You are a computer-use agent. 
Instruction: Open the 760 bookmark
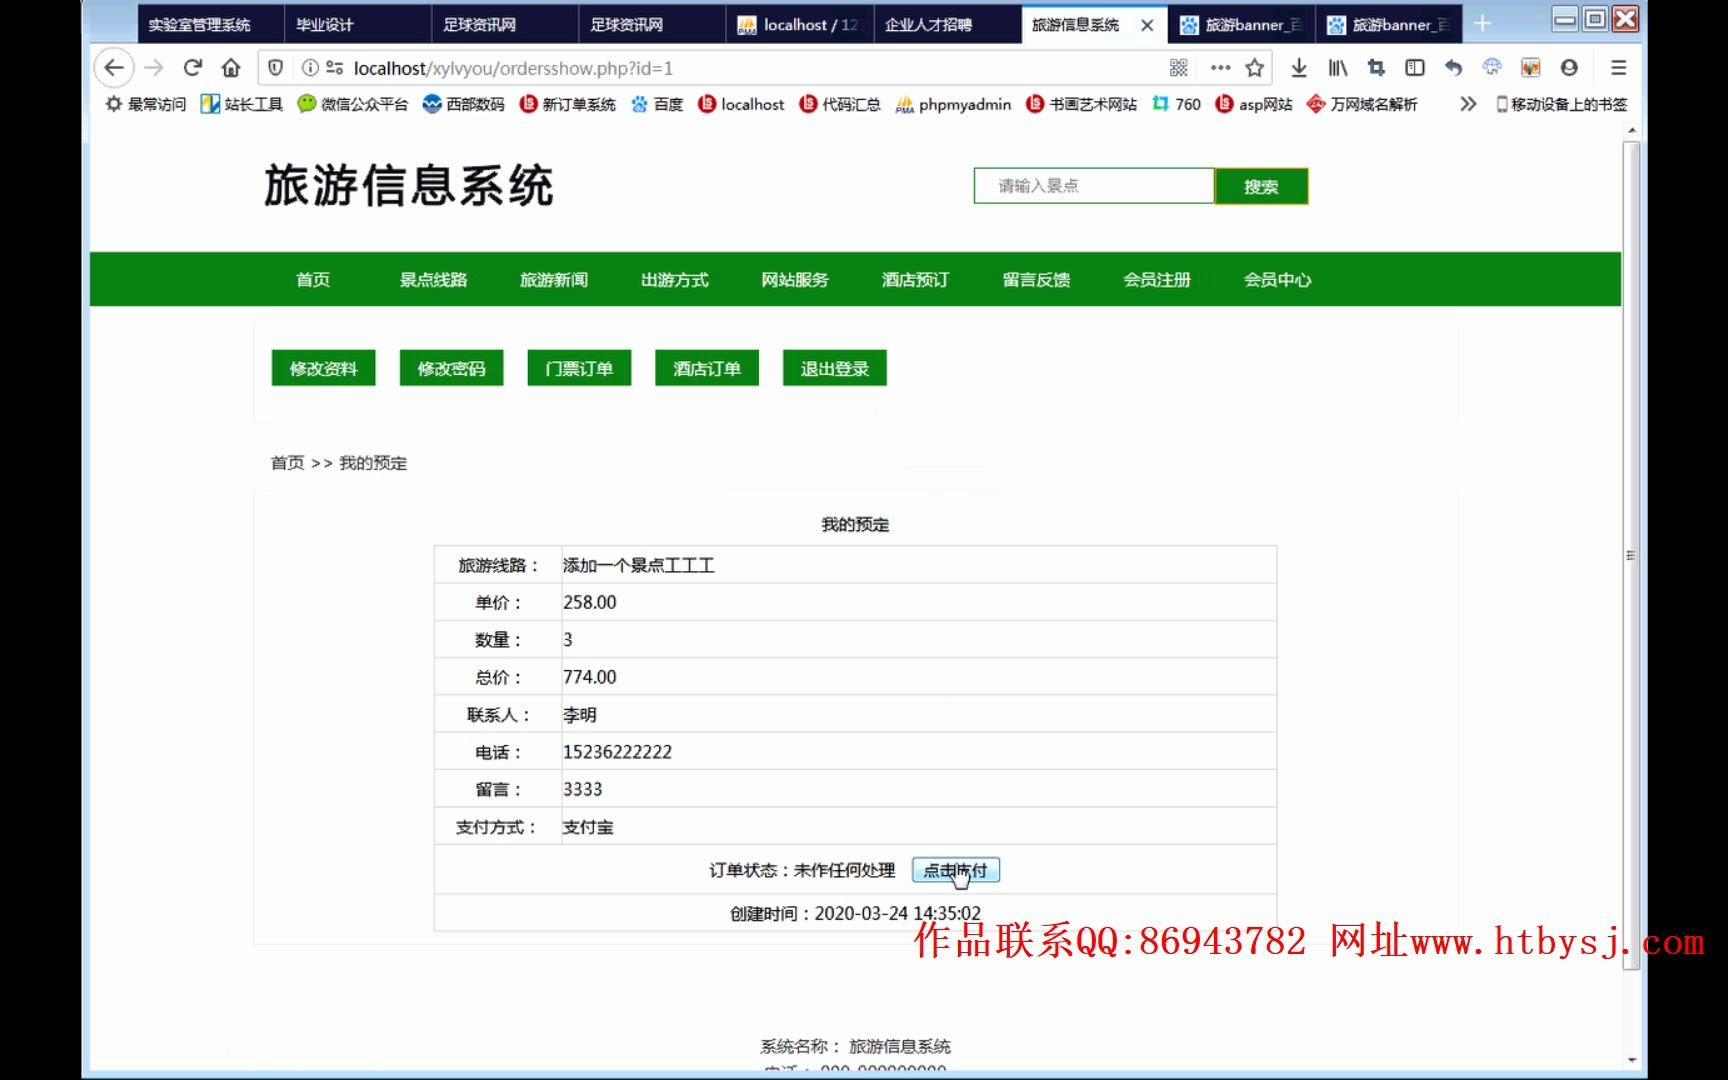(1177, 104)
